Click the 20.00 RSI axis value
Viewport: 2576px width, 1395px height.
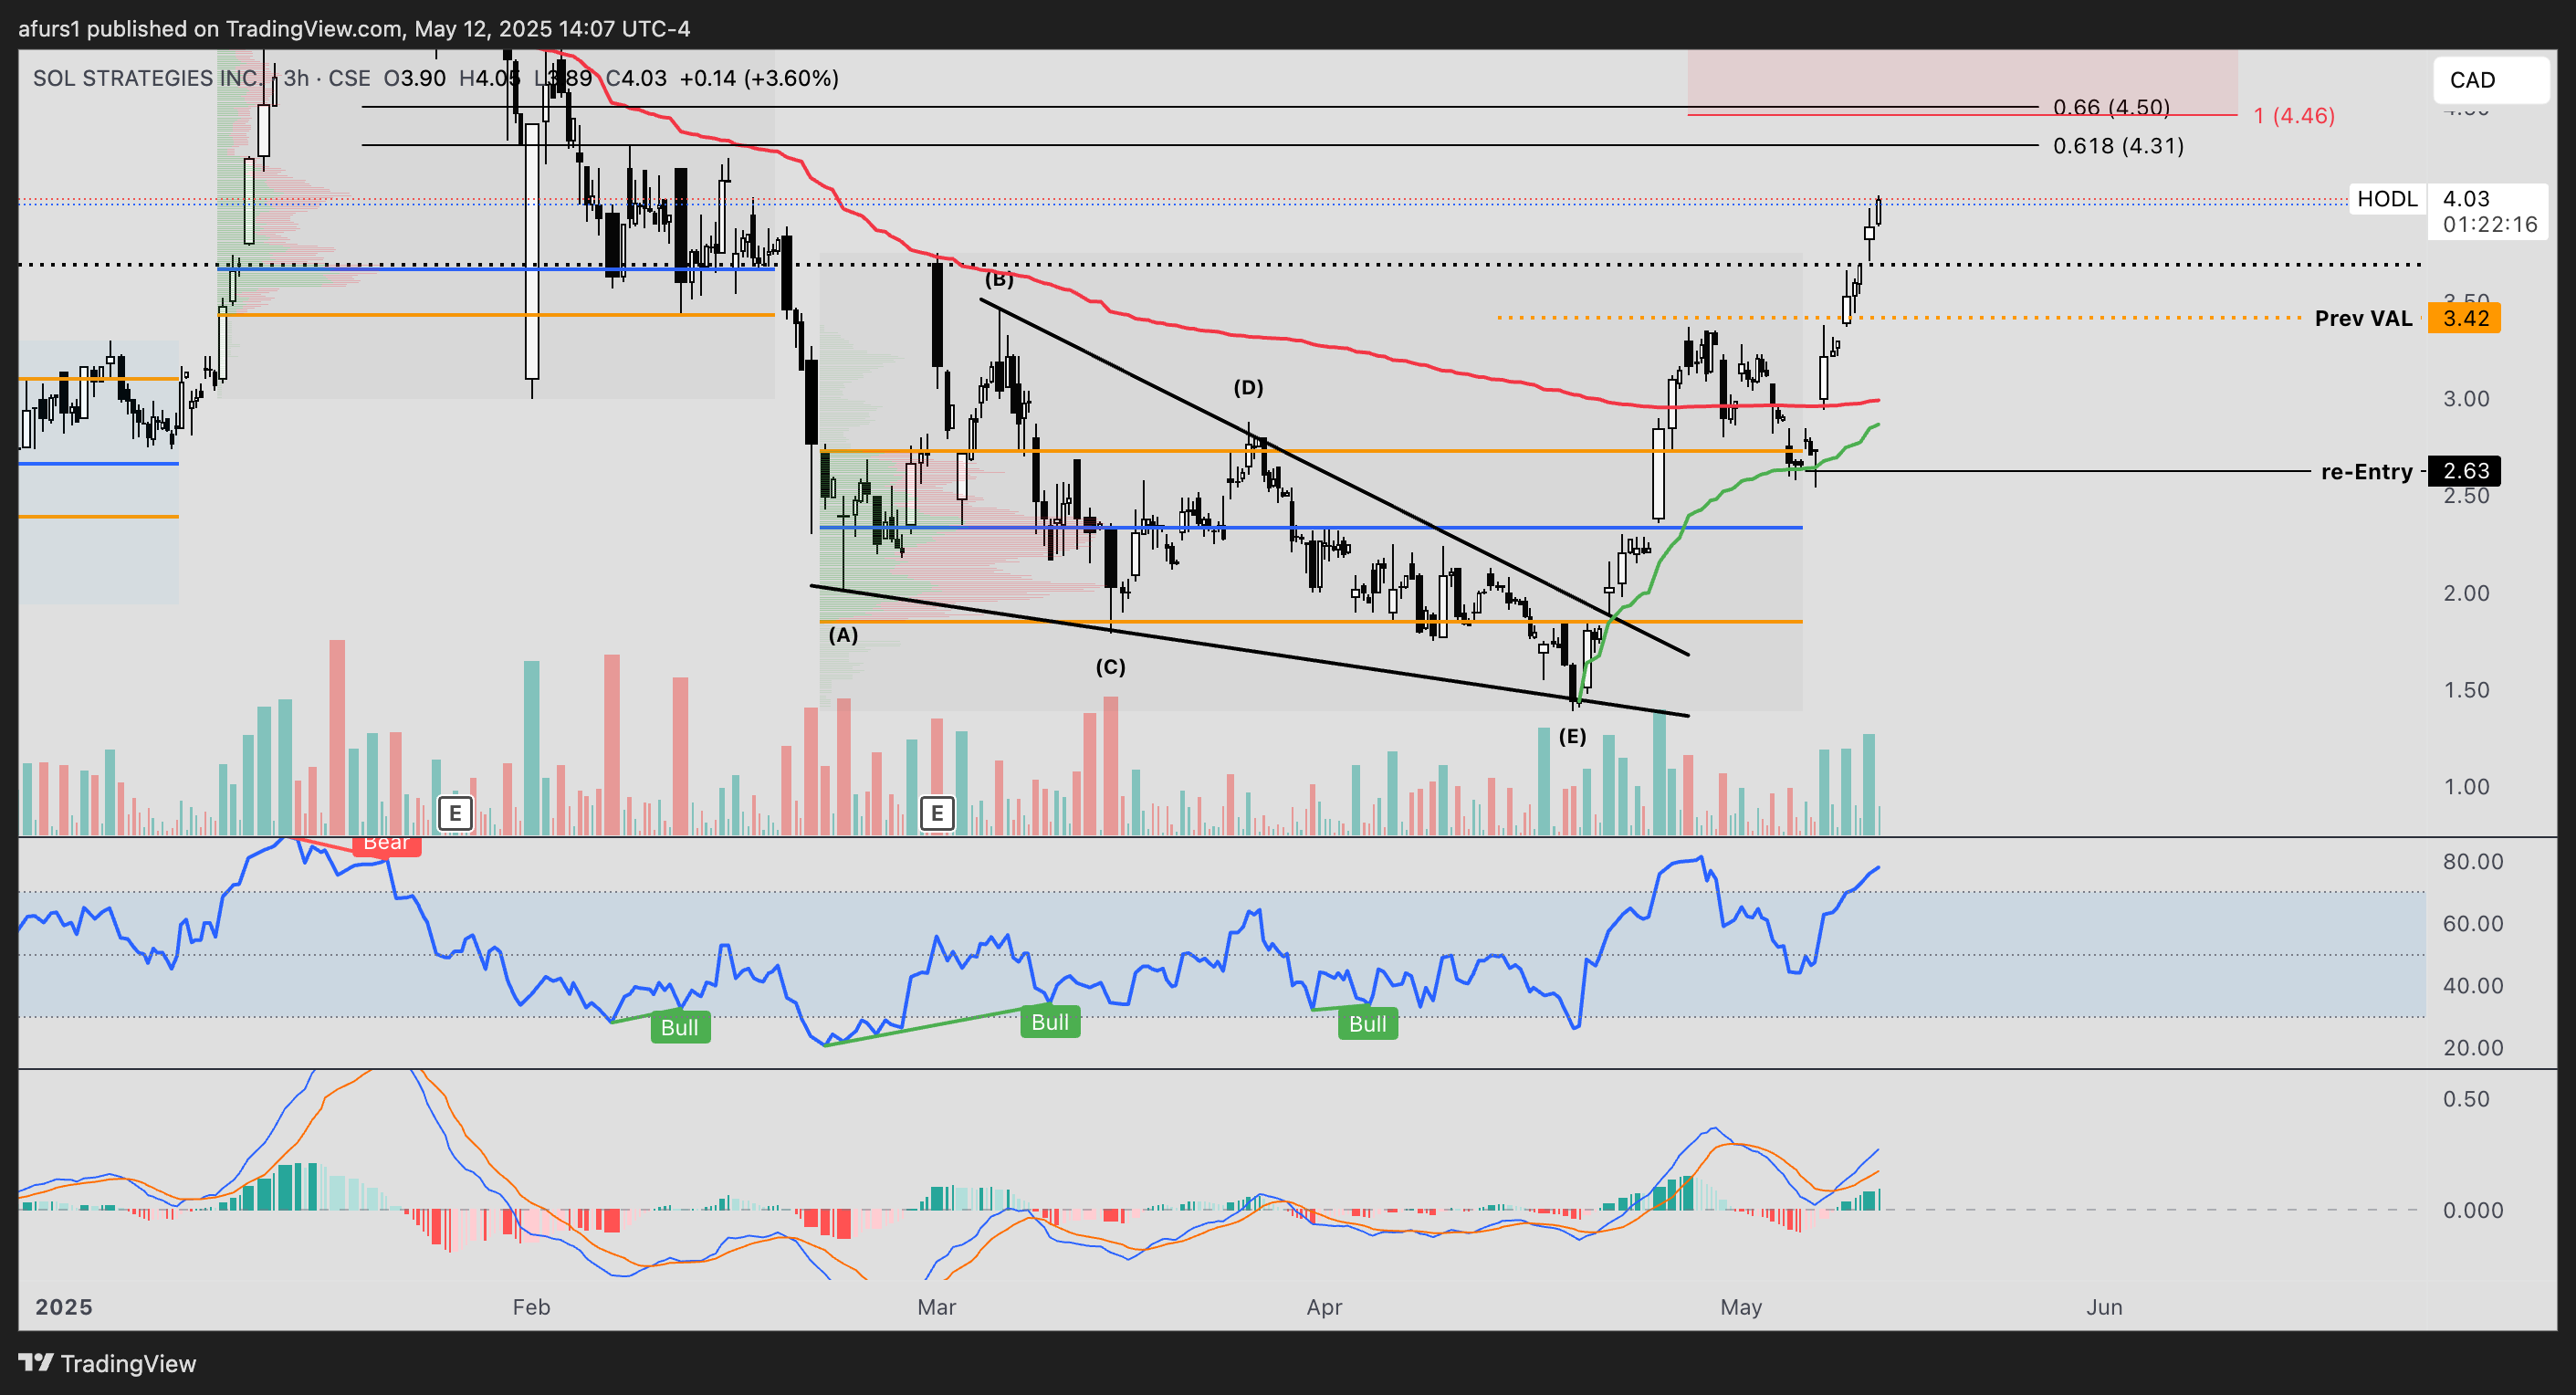click(2473, 1048)
